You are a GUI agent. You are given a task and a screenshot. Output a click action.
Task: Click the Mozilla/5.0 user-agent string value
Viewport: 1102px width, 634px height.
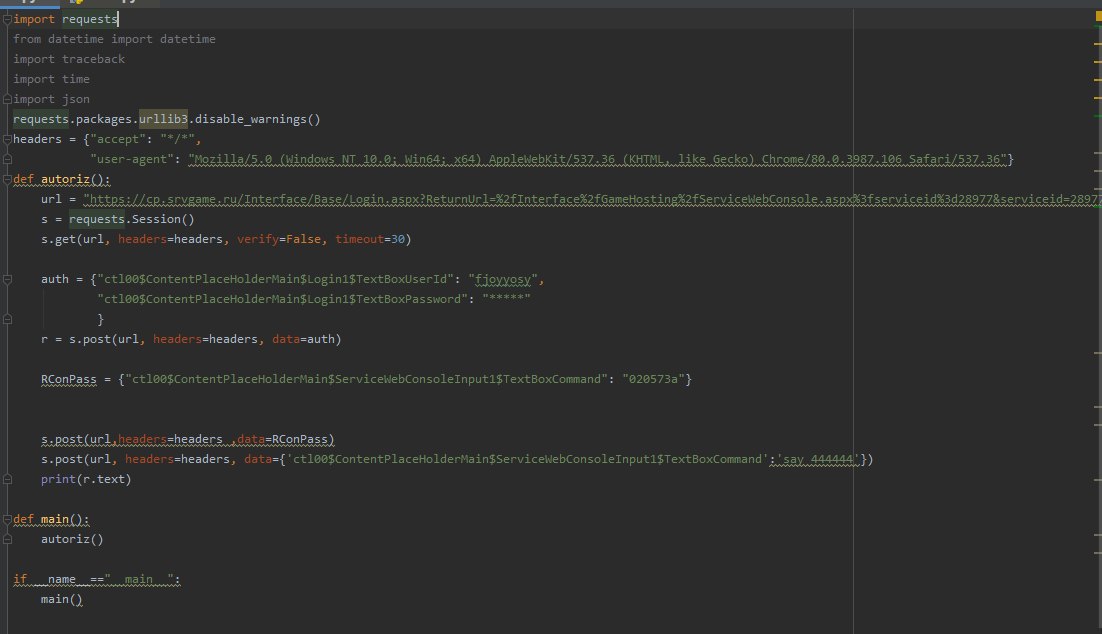597,160
